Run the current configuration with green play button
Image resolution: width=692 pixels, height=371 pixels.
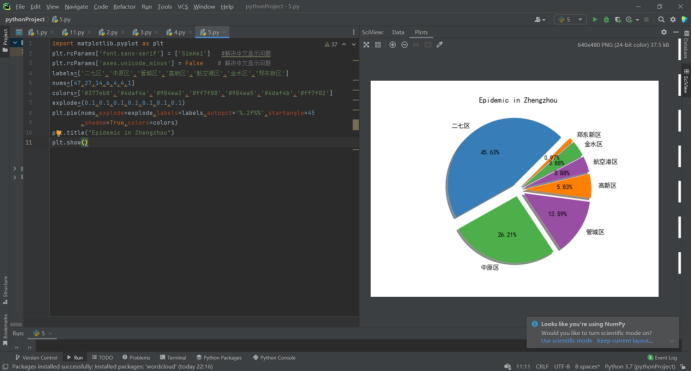(x=595, y=19)
